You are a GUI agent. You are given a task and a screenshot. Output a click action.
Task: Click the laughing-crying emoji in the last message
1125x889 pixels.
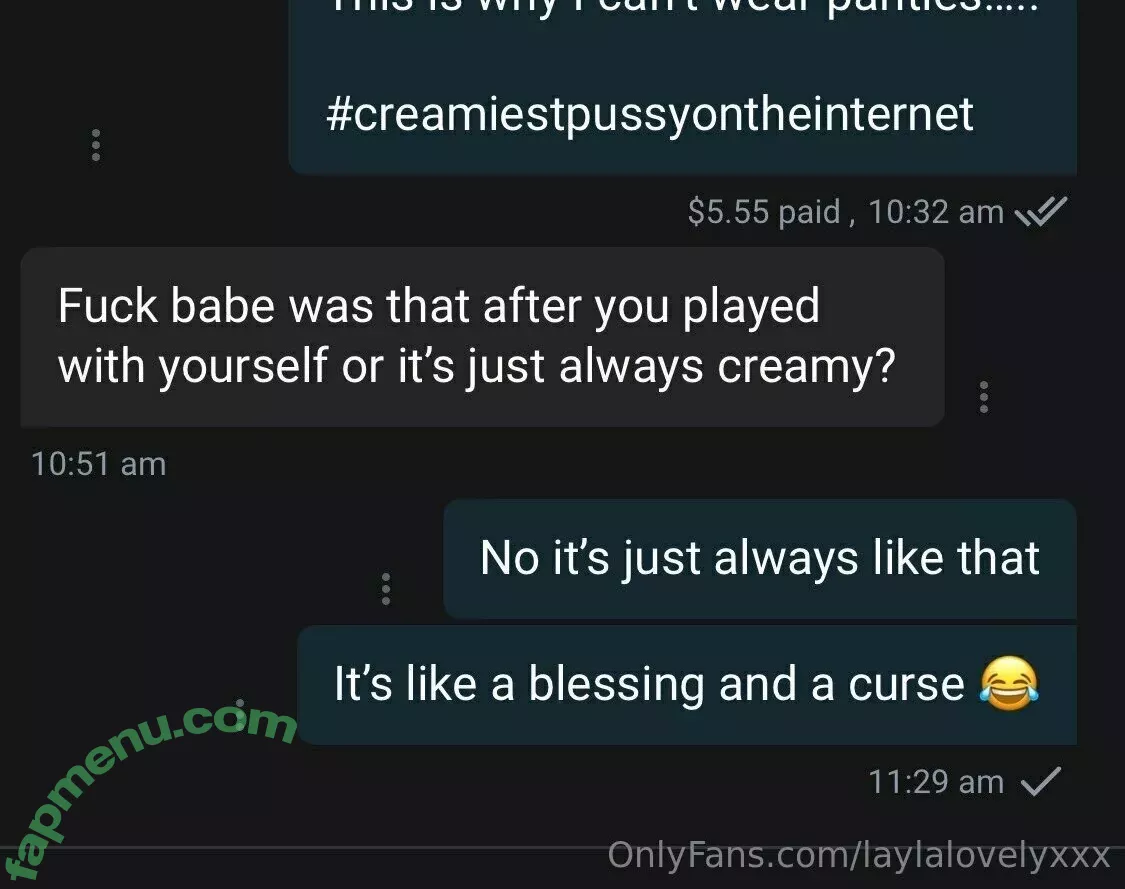1009,684
